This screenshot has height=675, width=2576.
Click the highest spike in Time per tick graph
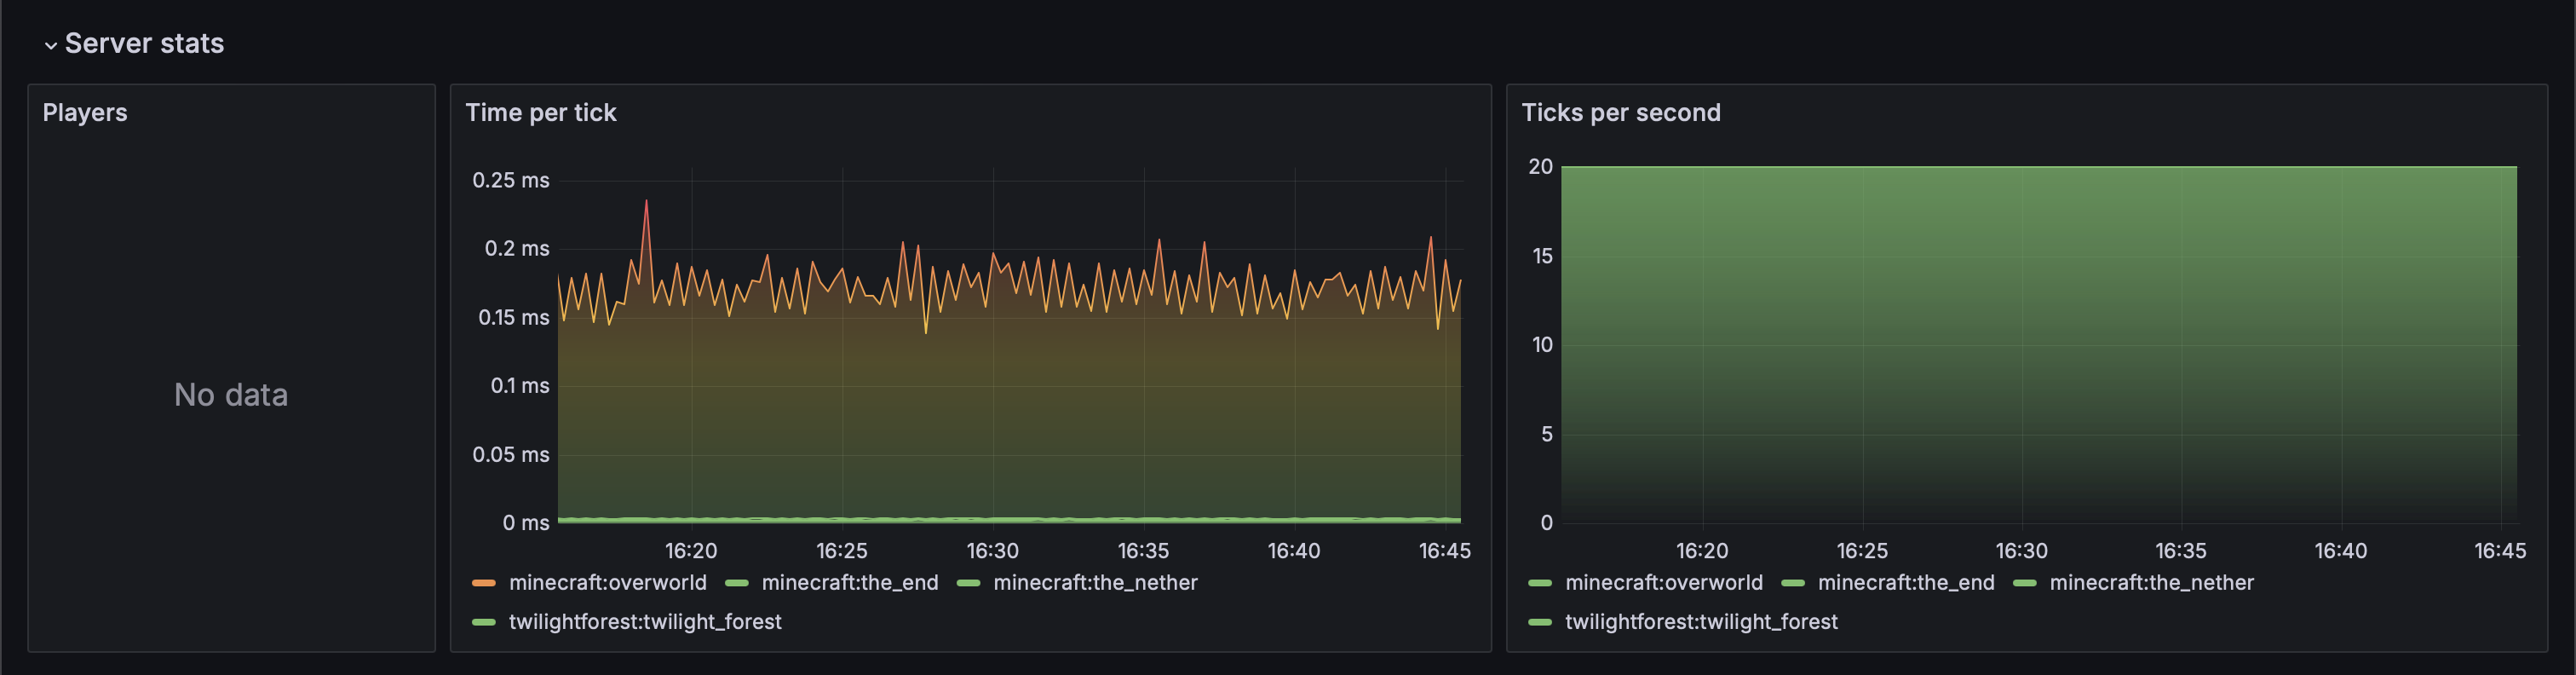[x=646, y=203]
